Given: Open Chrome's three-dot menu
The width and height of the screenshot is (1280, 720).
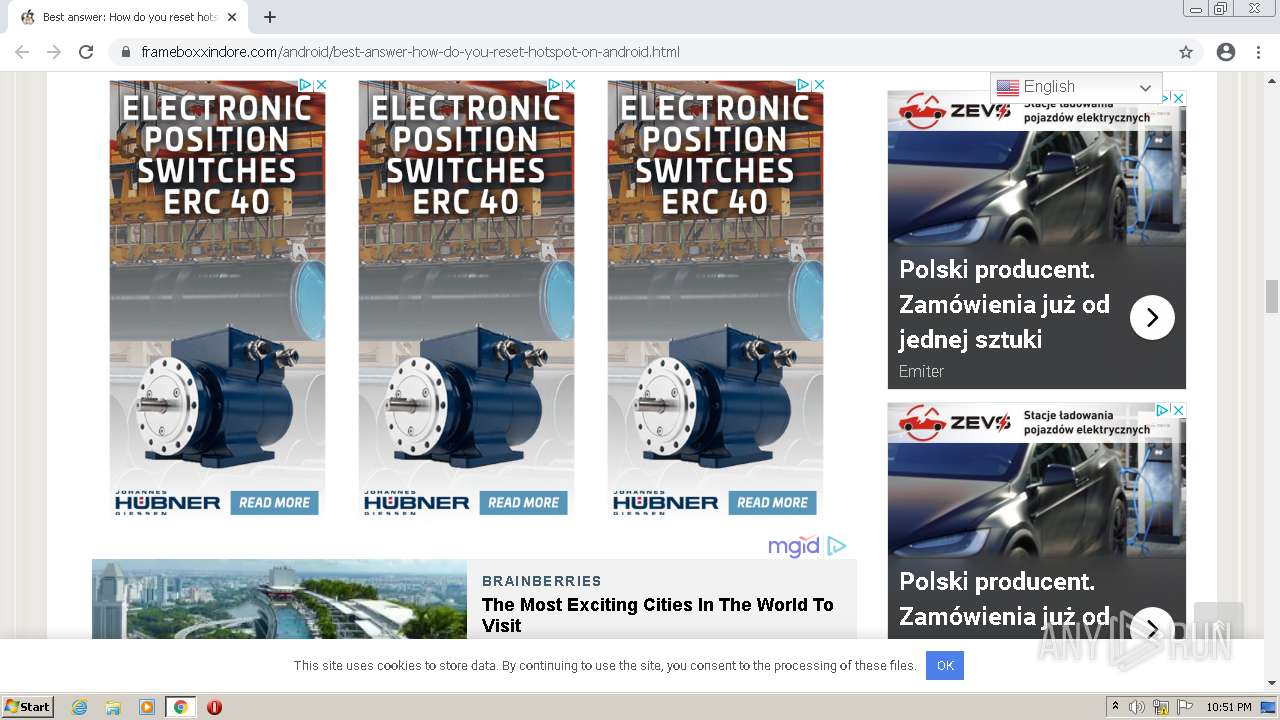Looking at the screenshot, I should click(x=1258, y=52).
